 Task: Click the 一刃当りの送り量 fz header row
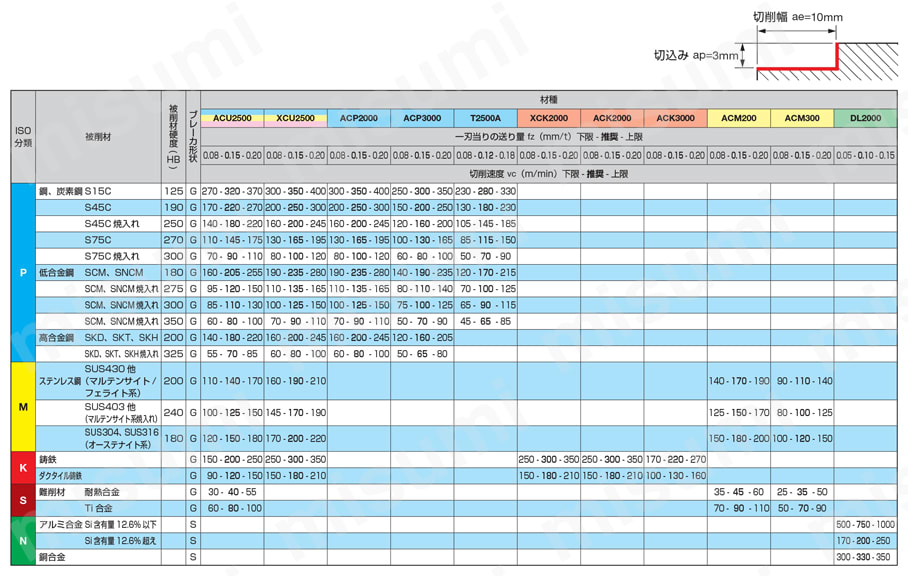[549, 137]
